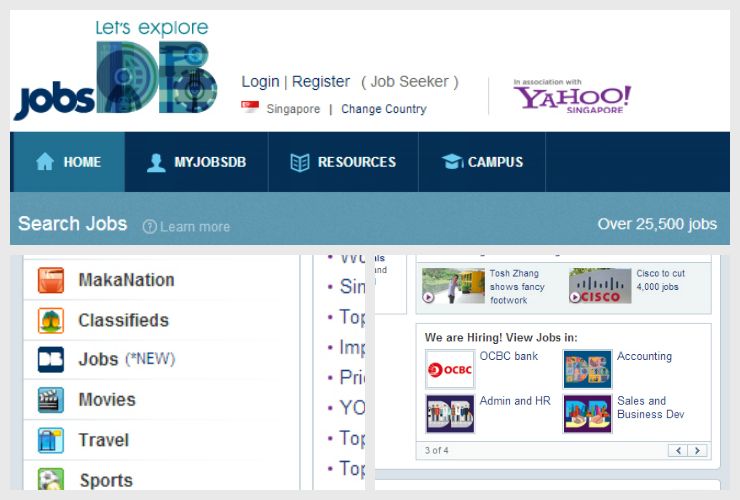Click the Singapore flag icon
The height and width of the screenshot is (500, 740).
250,108
